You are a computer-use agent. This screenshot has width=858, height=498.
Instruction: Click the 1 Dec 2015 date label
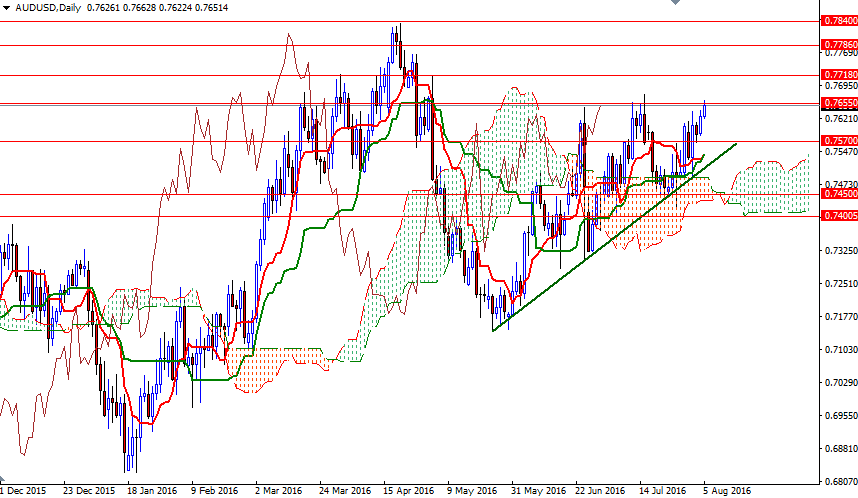pos(23,491)
